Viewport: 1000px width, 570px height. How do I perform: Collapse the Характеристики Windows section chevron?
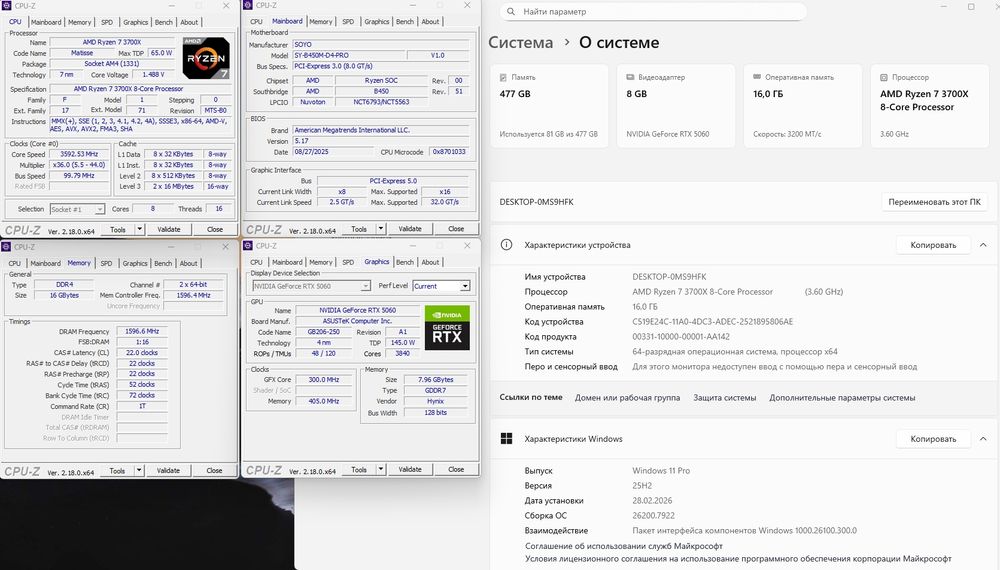983,439
